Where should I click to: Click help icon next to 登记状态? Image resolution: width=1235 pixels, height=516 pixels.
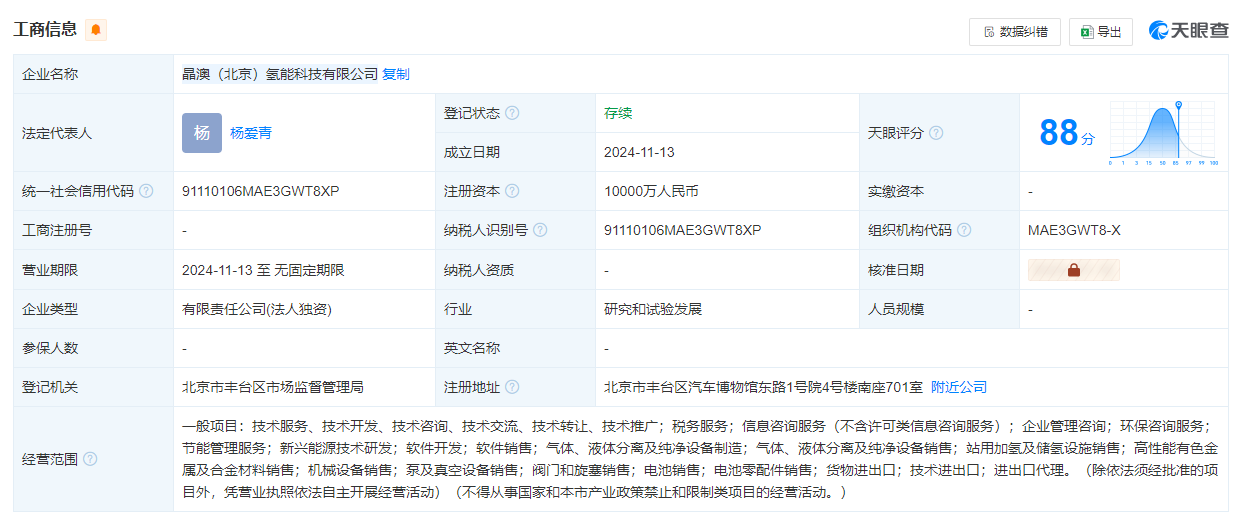click(x=512, y=113)
